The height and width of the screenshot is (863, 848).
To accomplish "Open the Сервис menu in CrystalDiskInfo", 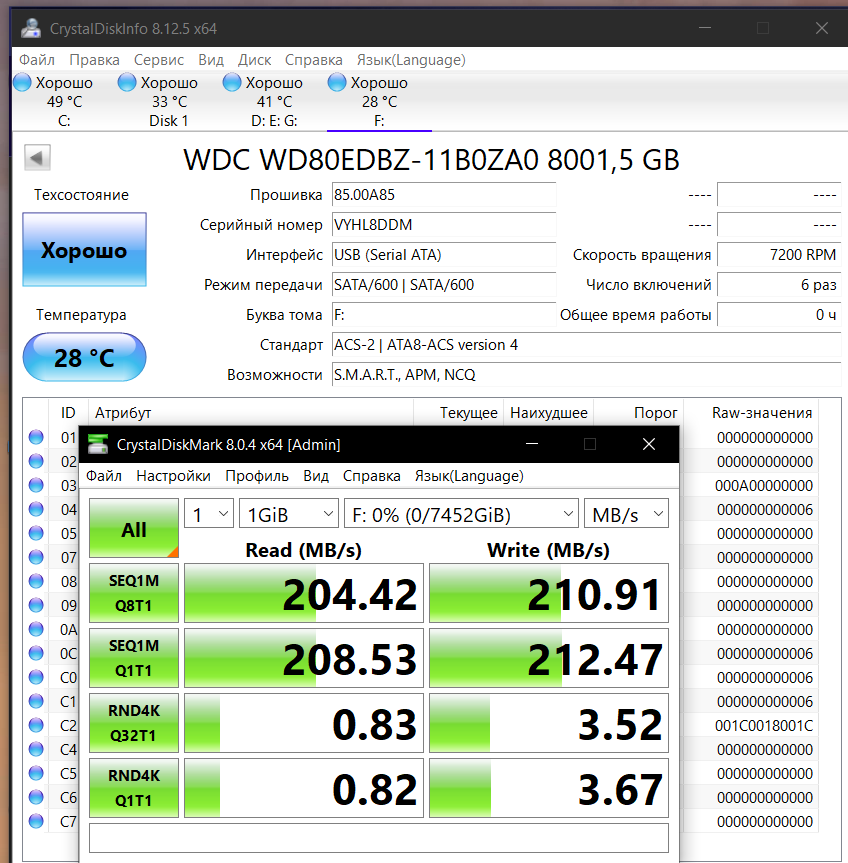I will point(159,60).
